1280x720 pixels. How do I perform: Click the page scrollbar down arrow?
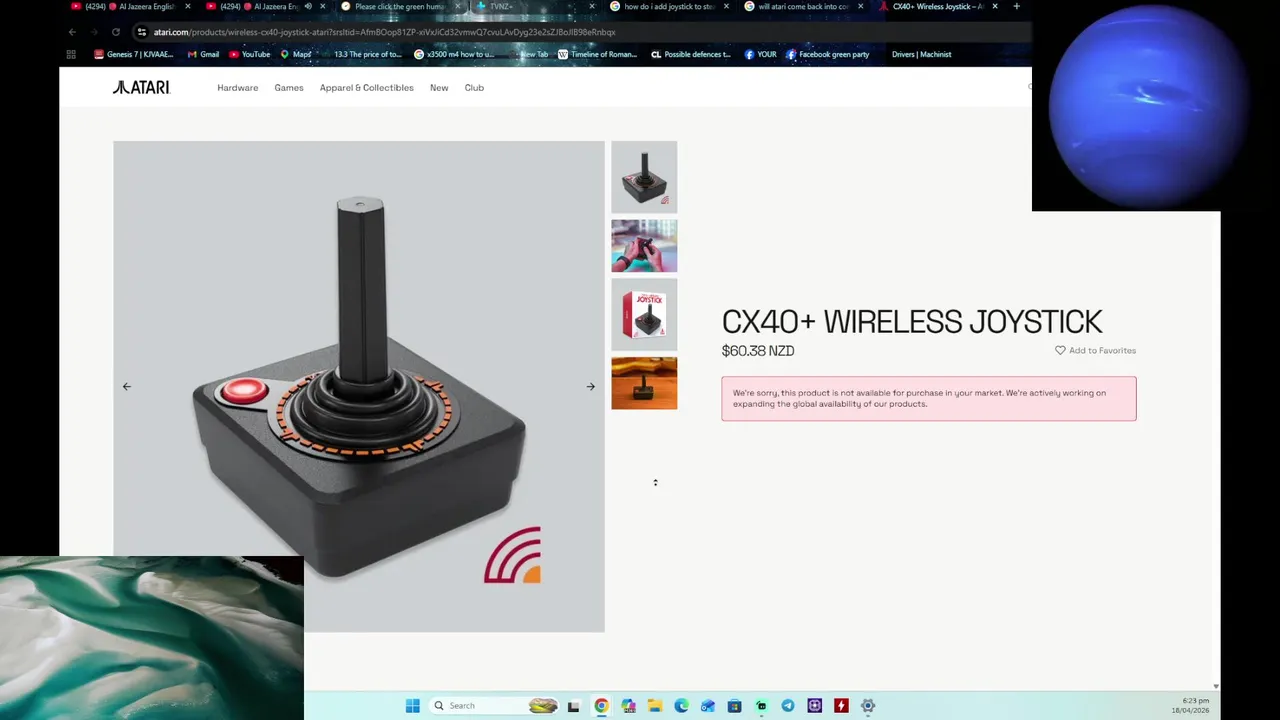pos(1216,686)
